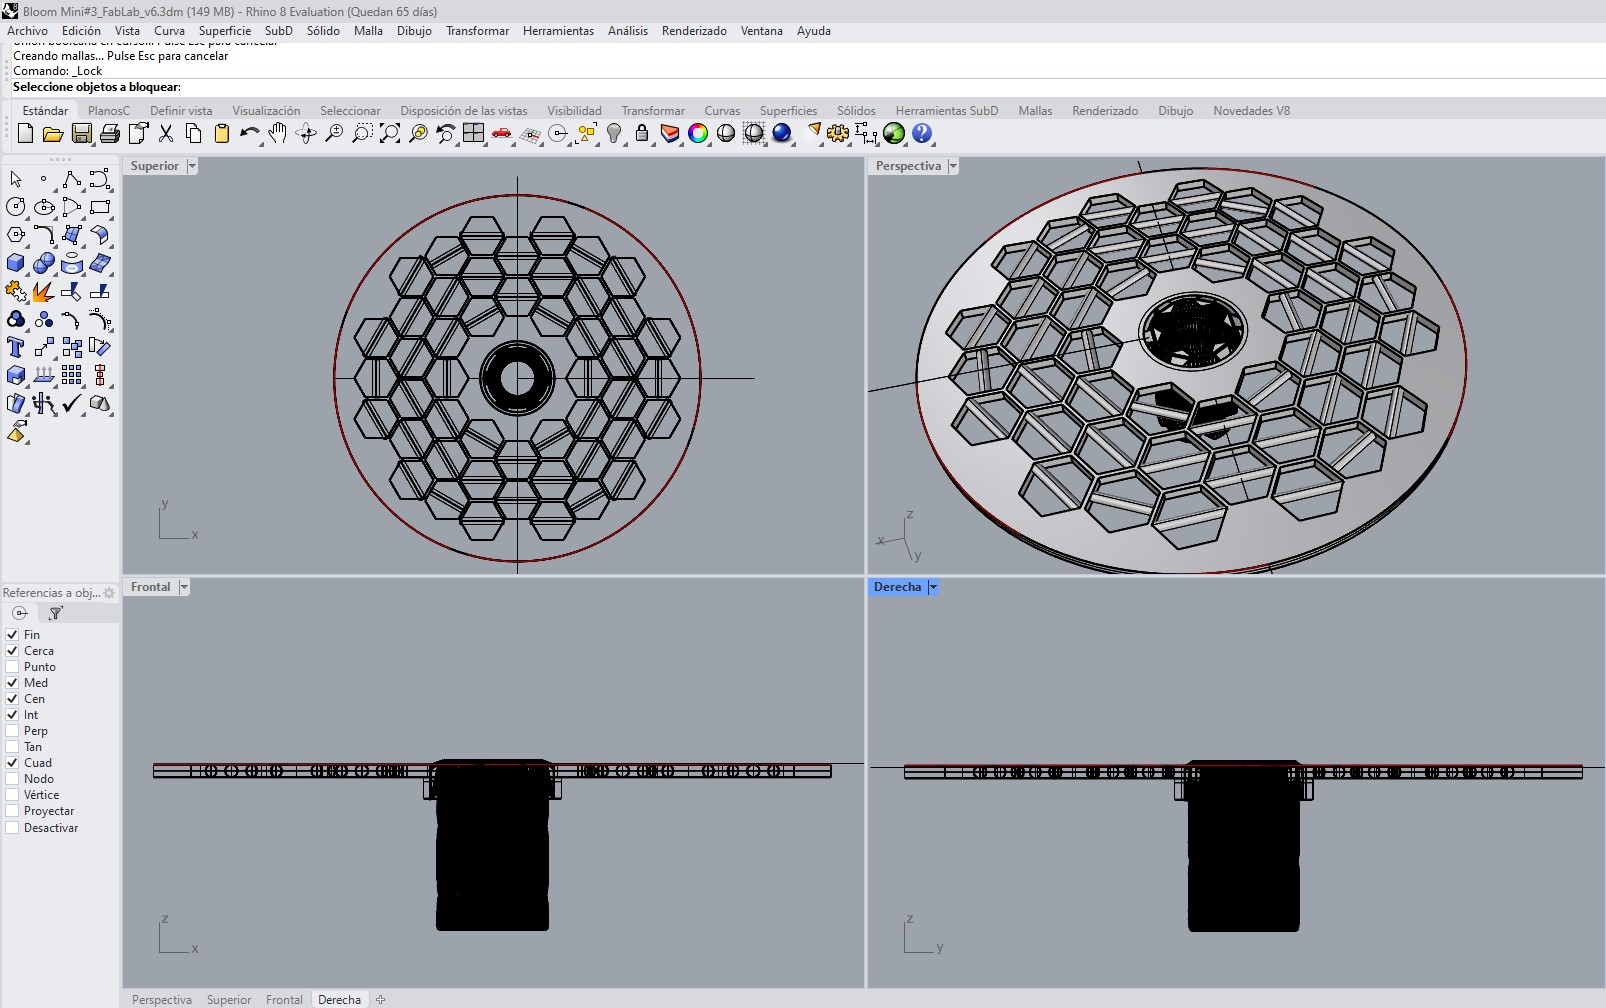This screenshot has height=1008, width=1606.
Task: Switch to the Curvas toolbar tab
Action: coord(722,111)
